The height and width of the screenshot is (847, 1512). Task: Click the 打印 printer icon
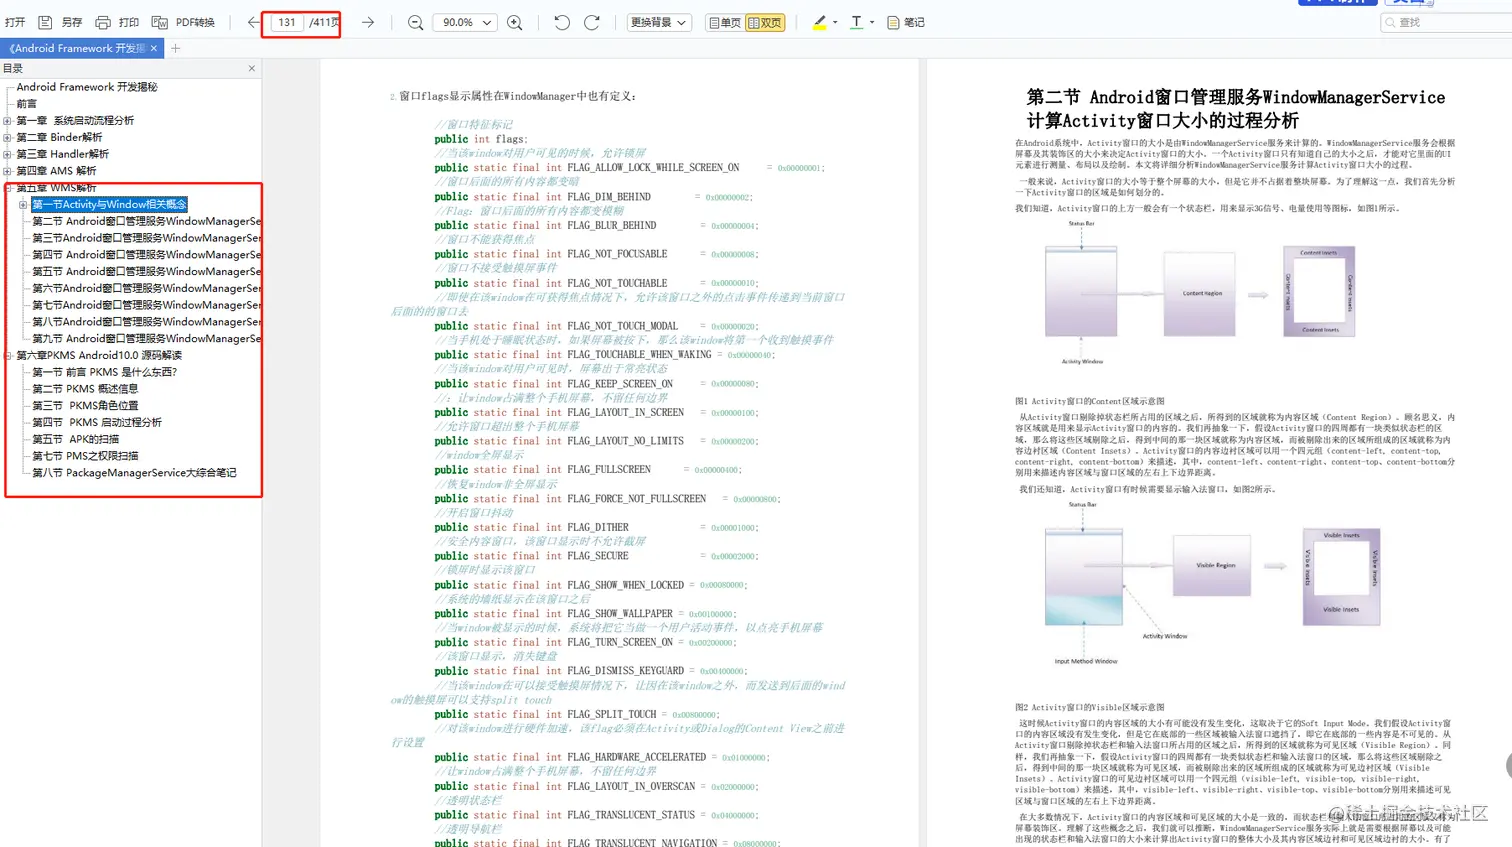point(103,22)
